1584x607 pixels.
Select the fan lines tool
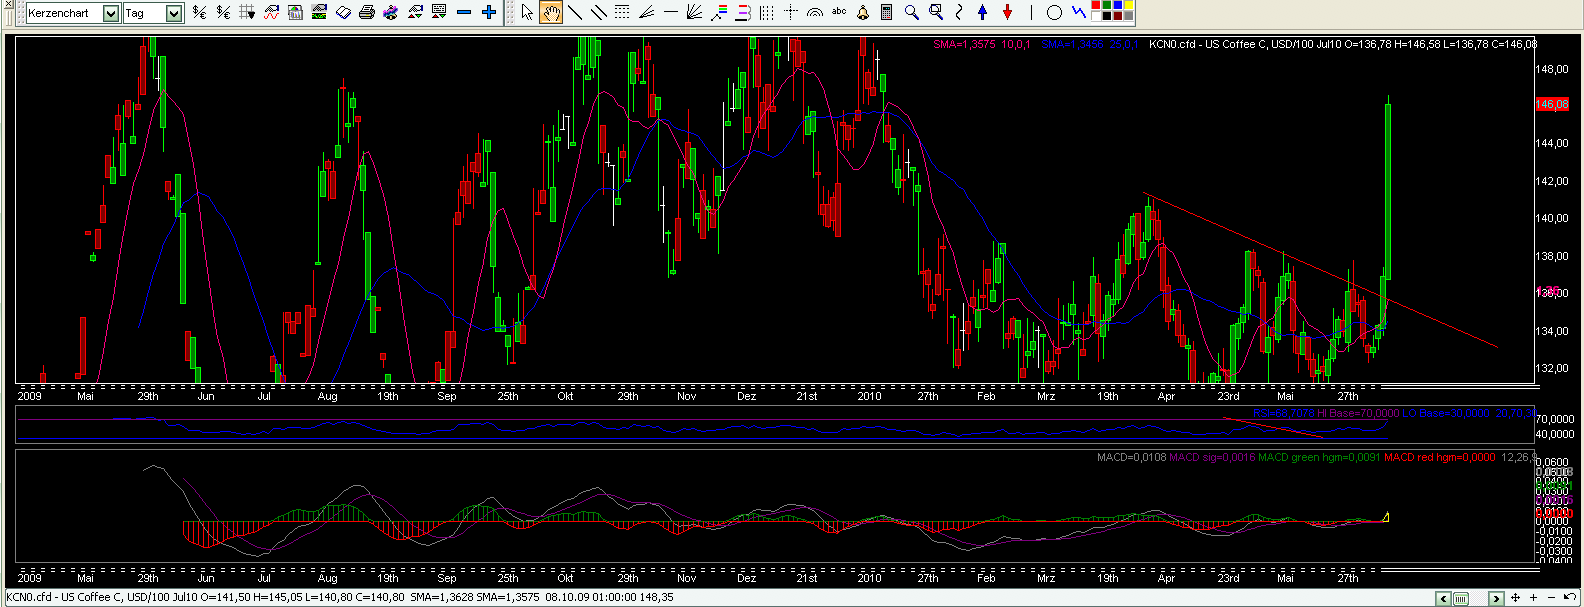647,12
